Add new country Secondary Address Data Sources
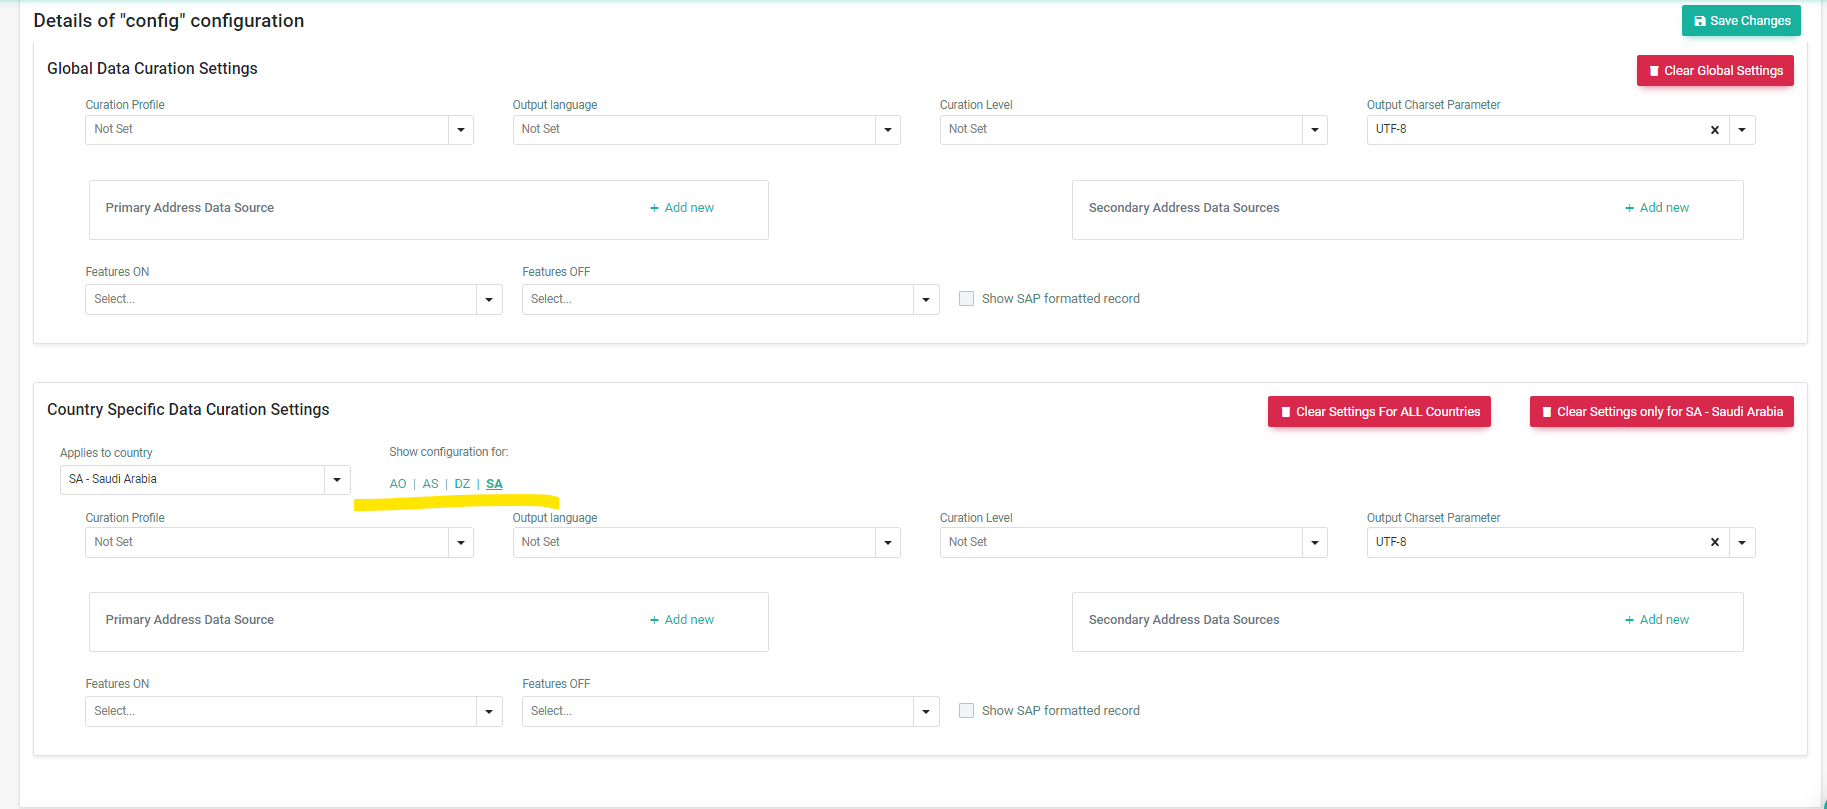 (1657, 620)
